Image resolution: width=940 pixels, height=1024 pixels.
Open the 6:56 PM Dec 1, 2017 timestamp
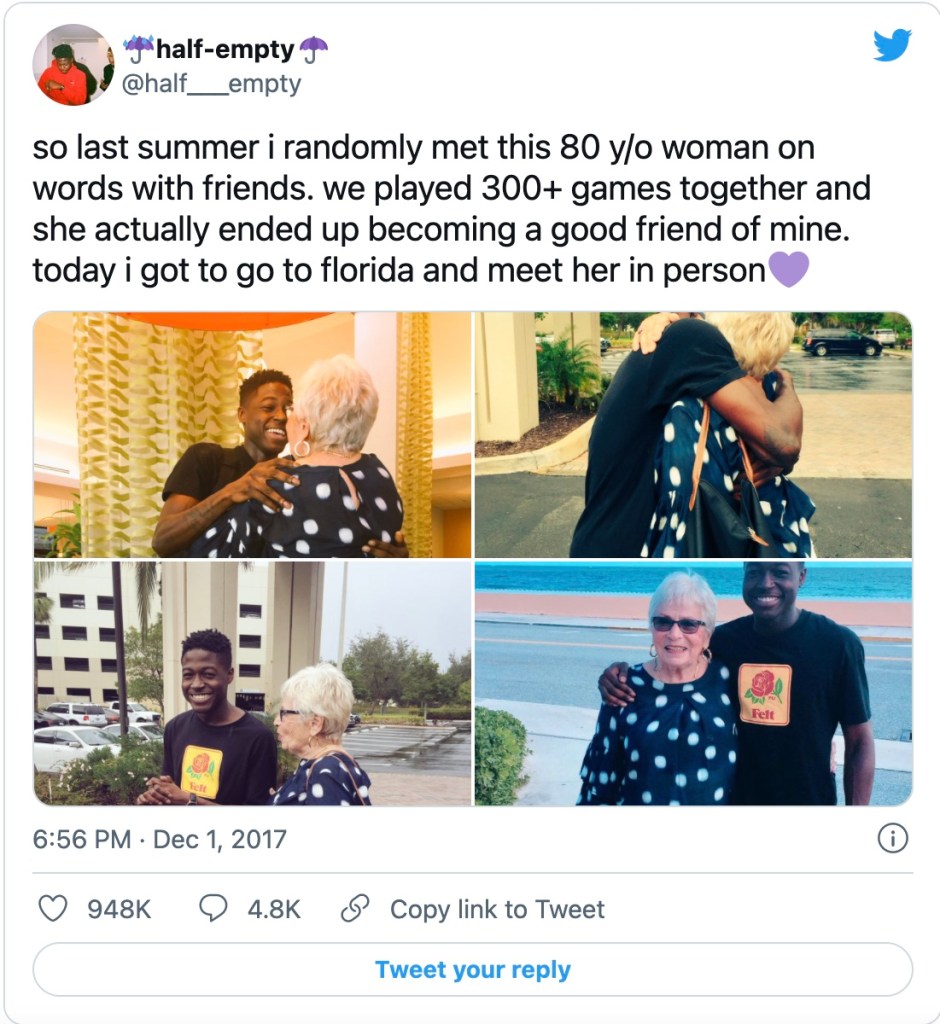point(160,838)
